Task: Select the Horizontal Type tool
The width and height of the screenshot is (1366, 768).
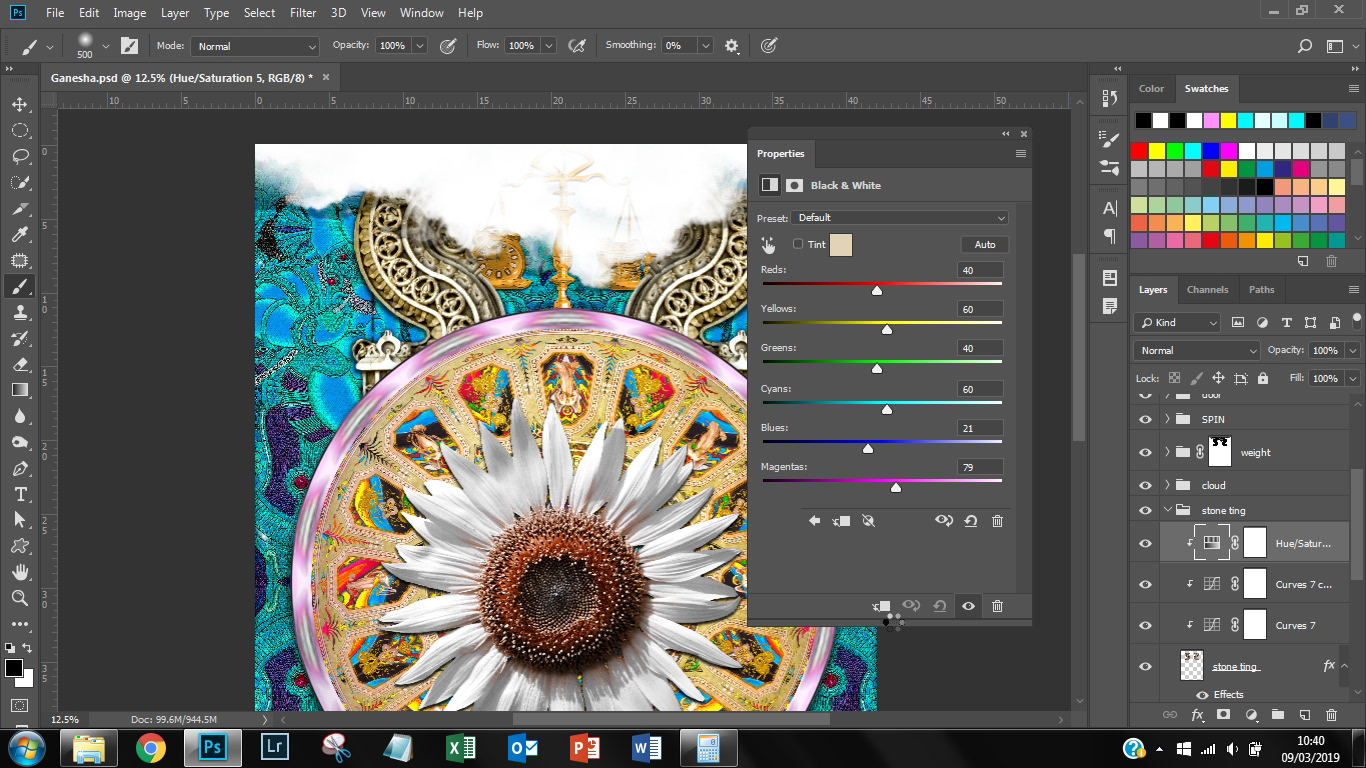Action: [20, 495]
